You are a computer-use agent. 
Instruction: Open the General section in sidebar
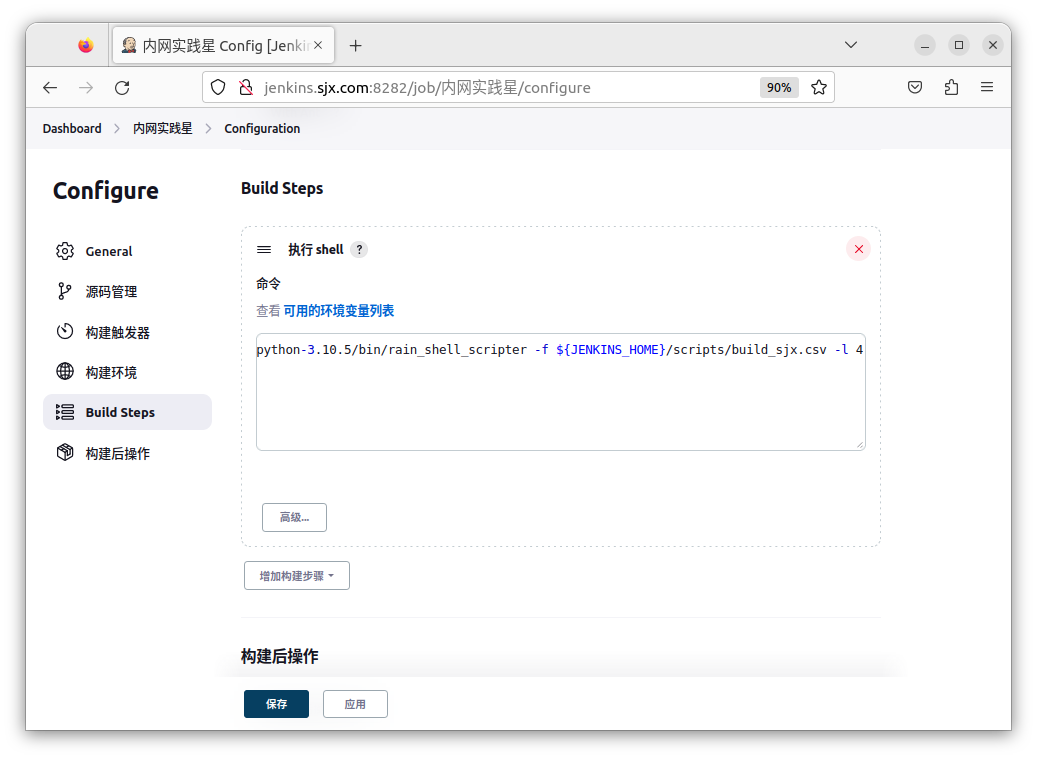pos(109,251)
